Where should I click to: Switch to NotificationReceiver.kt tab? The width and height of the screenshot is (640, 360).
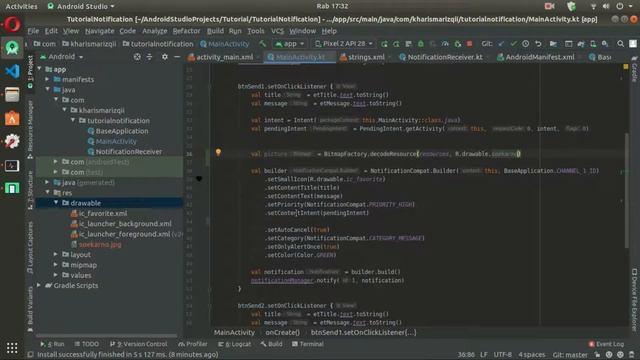pos(441,57)
